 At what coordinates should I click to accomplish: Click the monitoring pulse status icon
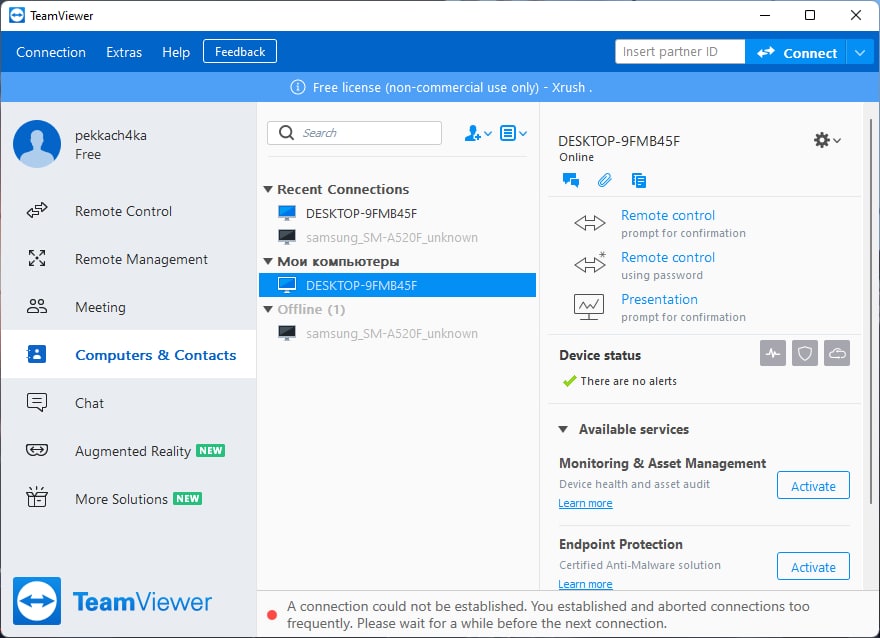[773, 353]
